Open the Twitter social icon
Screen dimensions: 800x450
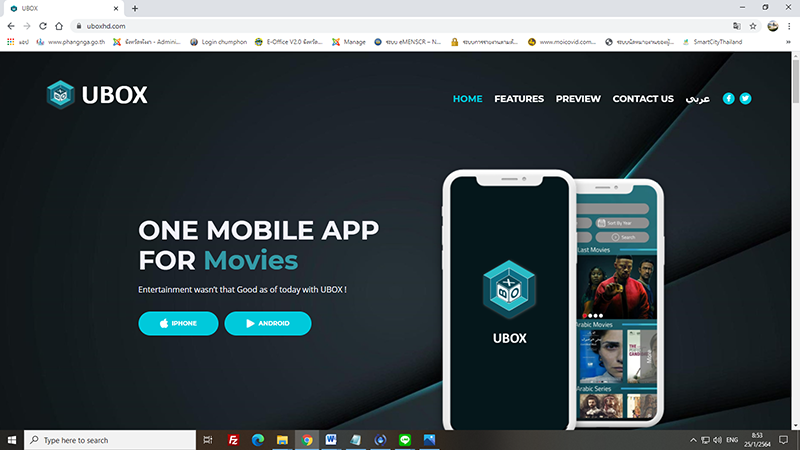745,98
